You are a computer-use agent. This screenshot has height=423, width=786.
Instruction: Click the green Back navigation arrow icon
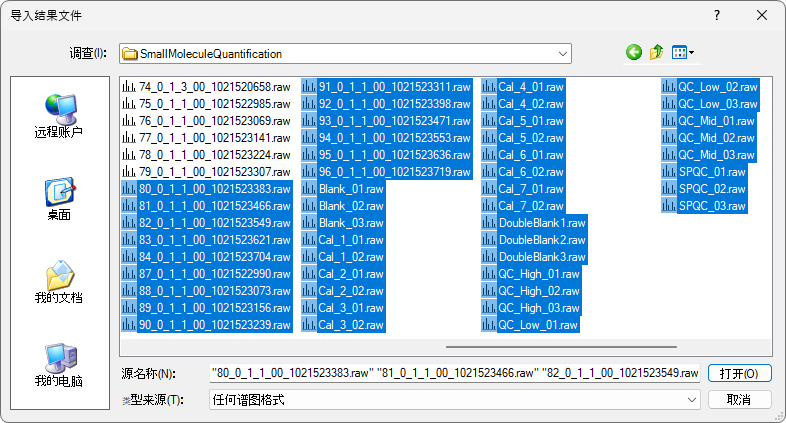point(633,53)
